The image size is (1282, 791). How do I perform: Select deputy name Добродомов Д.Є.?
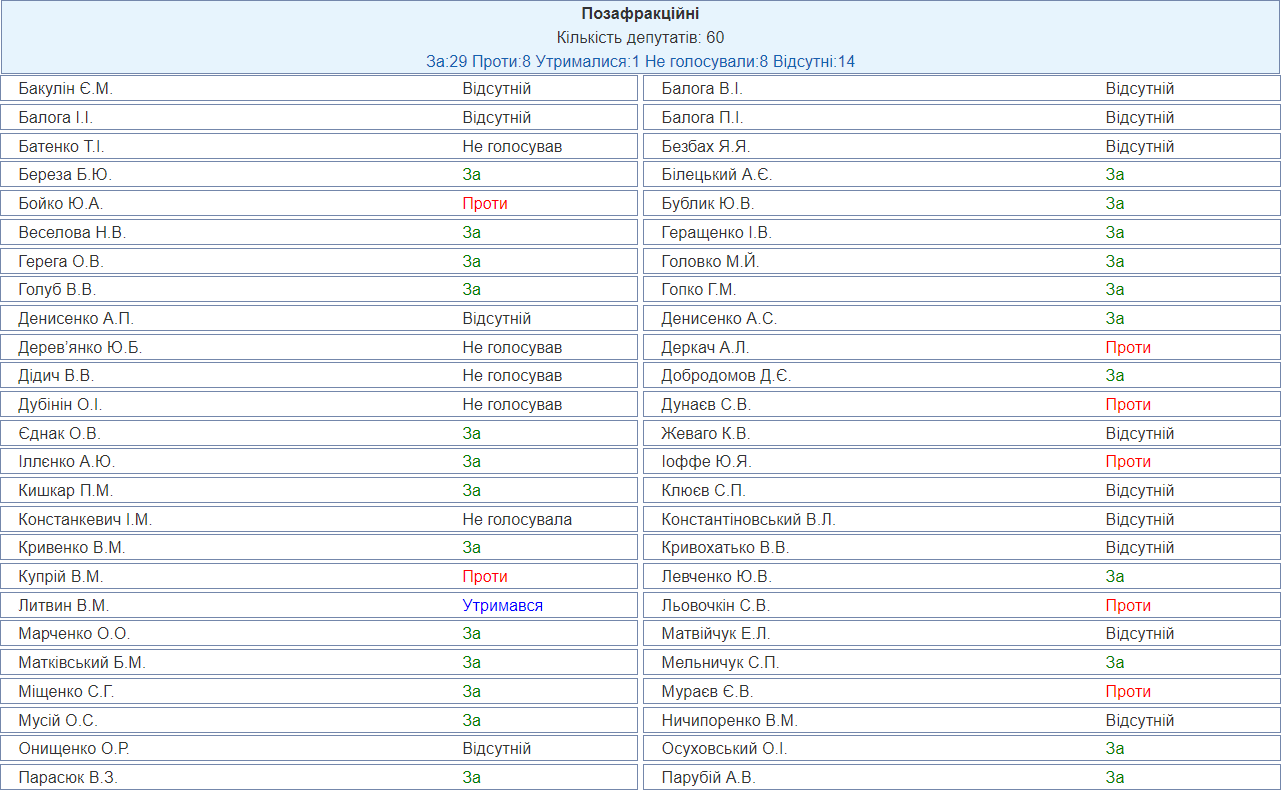726,376
